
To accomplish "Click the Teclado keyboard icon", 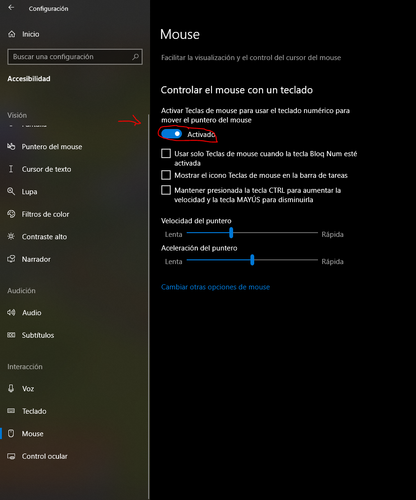I will [x=11, y=411].
